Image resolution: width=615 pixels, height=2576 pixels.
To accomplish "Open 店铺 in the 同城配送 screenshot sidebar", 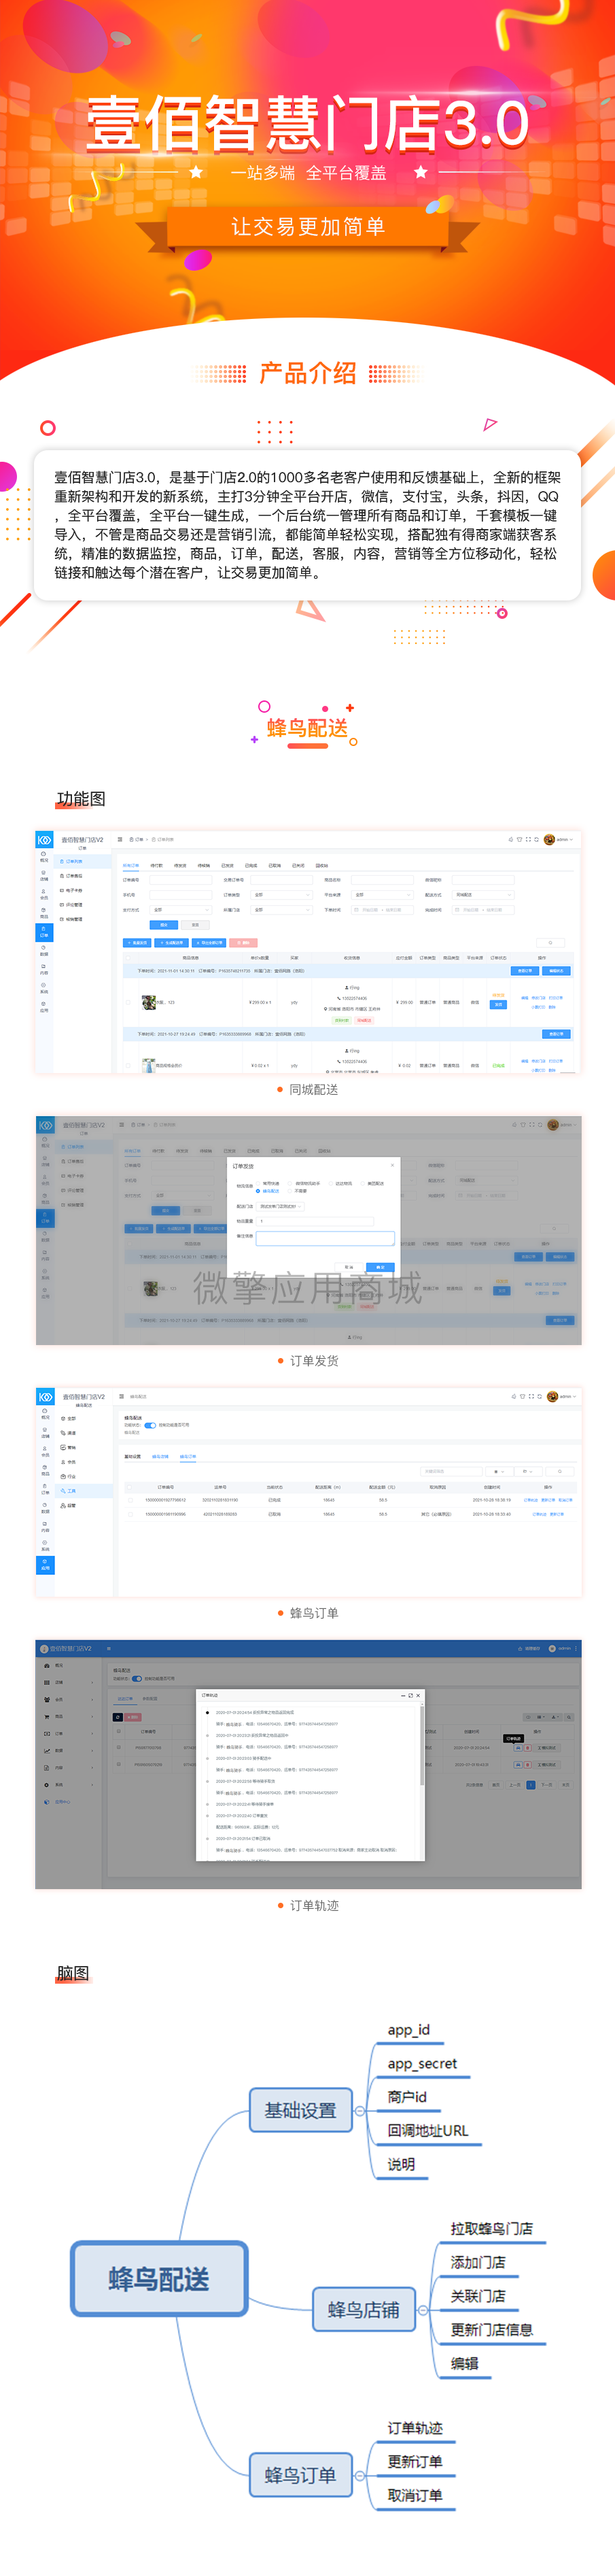I will coord(44,876).
